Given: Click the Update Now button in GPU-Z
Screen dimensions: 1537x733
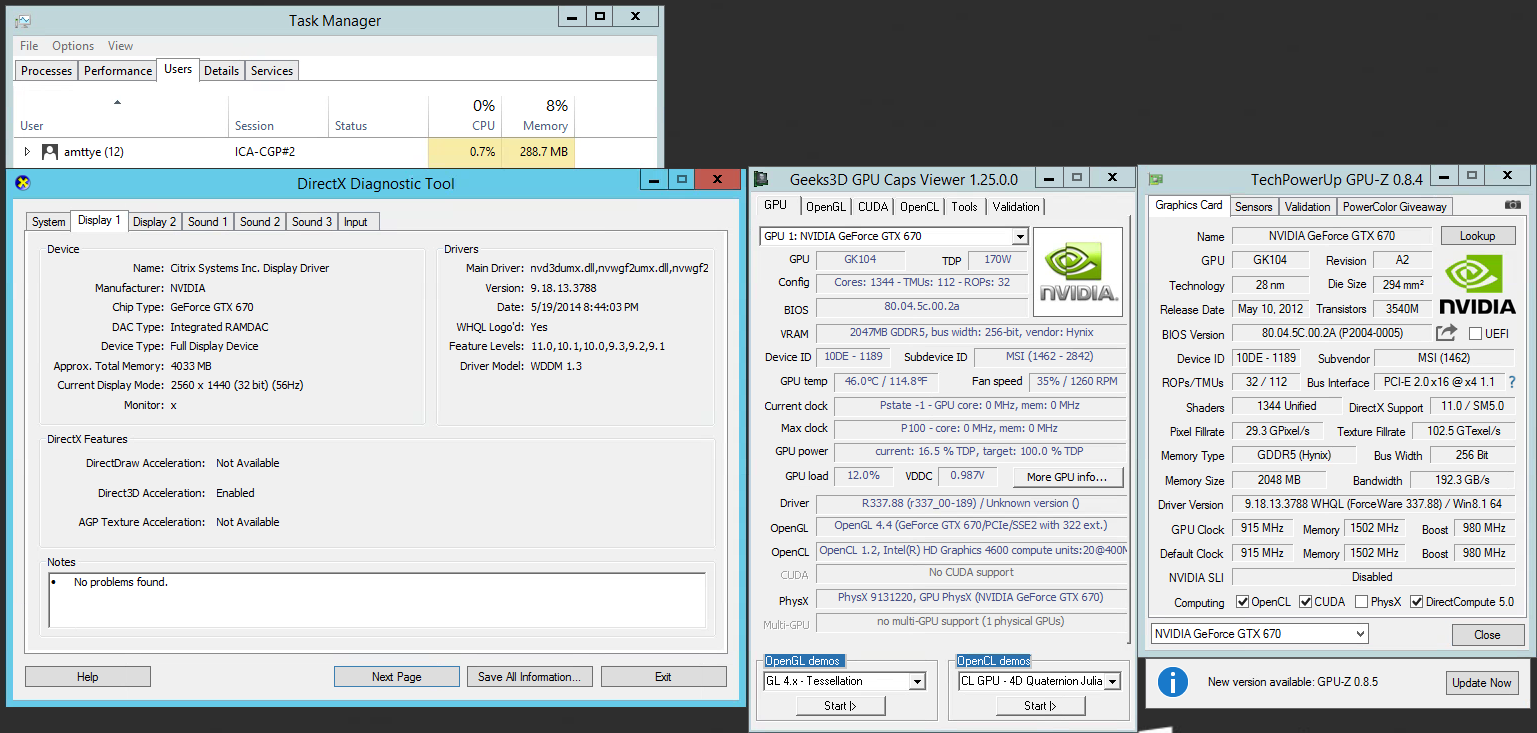Looking at the screenshot, I should [x=1482, y=683].
